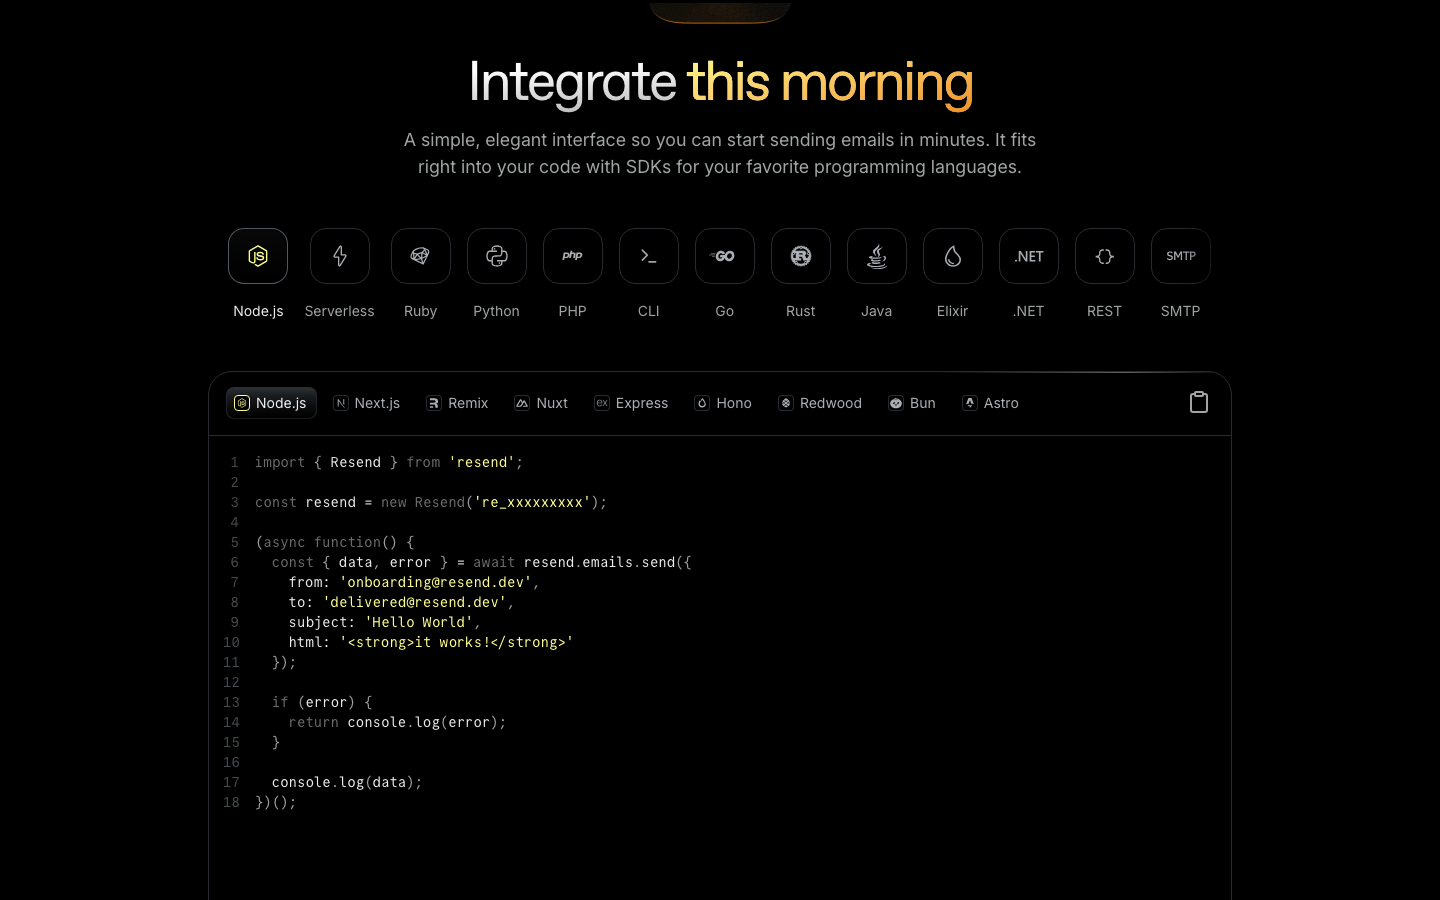Click the 'Java' label text
Image resolution: width=1440 pixels, height=900 pixels.
(x=877, y=311)
